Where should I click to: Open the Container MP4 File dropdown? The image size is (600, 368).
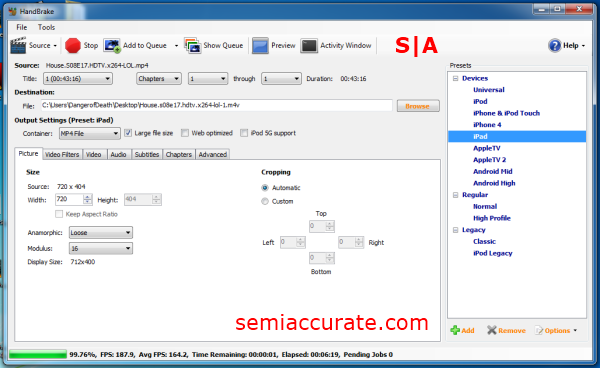pos(90,134)
